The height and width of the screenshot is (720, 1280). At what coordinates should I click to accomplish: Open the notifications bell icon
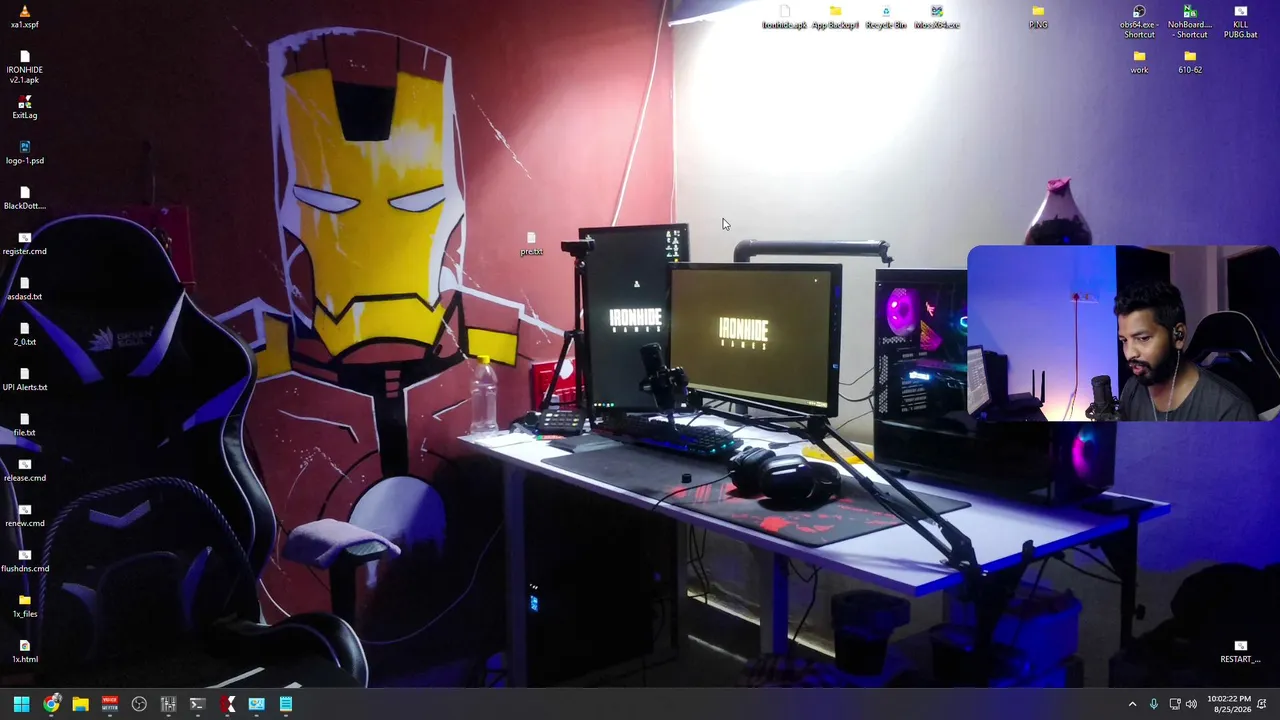point(1262,704)
